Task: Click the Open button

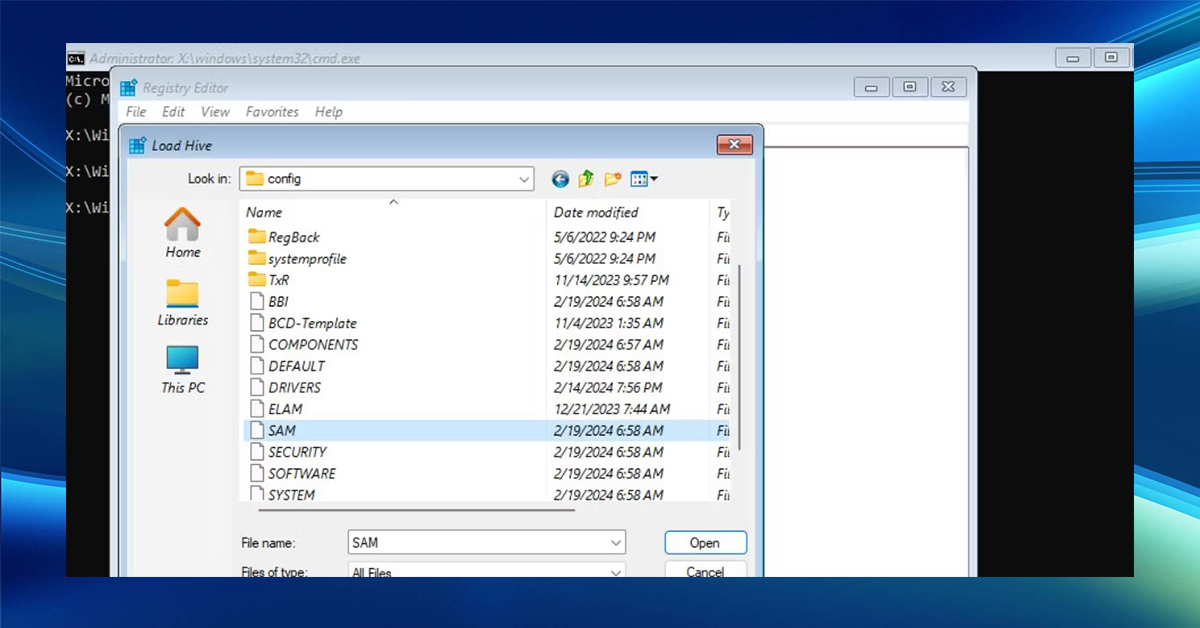Action: pyautogui.click(x=705, y=542)
